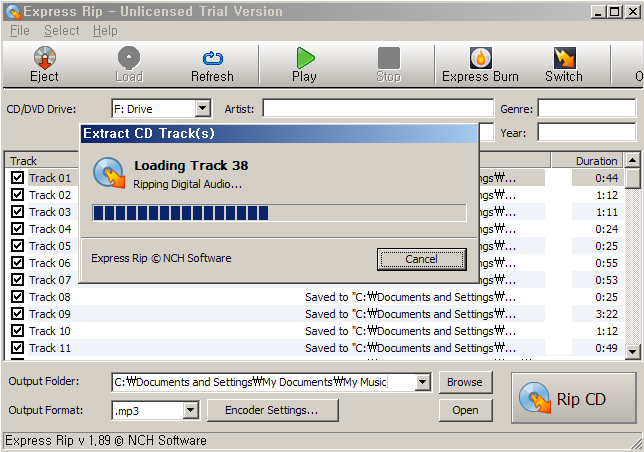Expand the Output Format .mp3 dropdown
The height and width of the screenshot is (452, 644).
point(191,410)
